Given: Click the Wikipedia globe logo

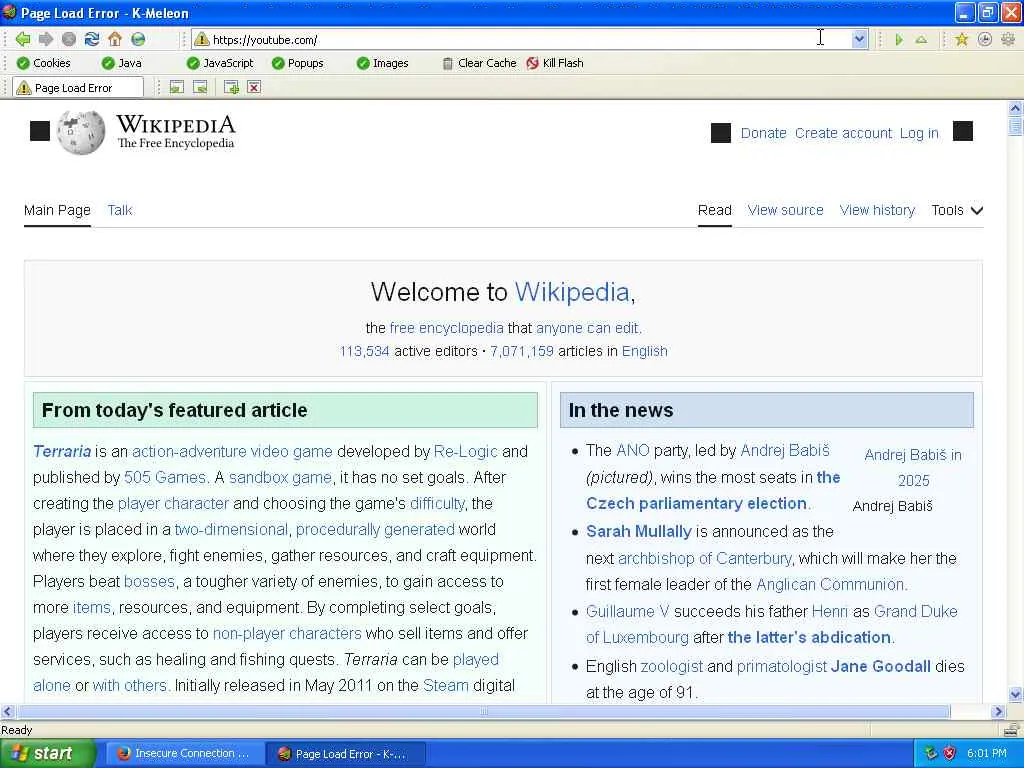Looking at the screenshot, I should pos(81,133).
